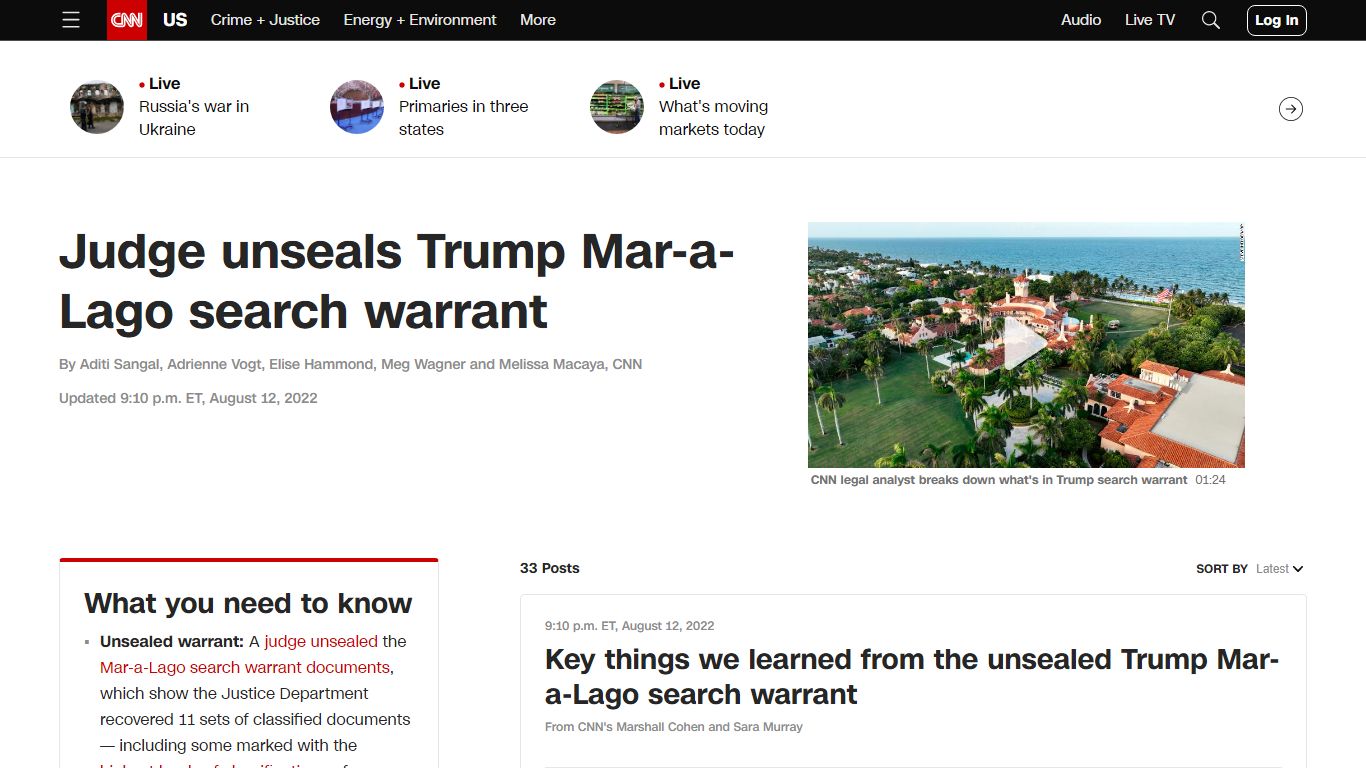
Task: Click the Log In button
Action: pos(1277,20)
